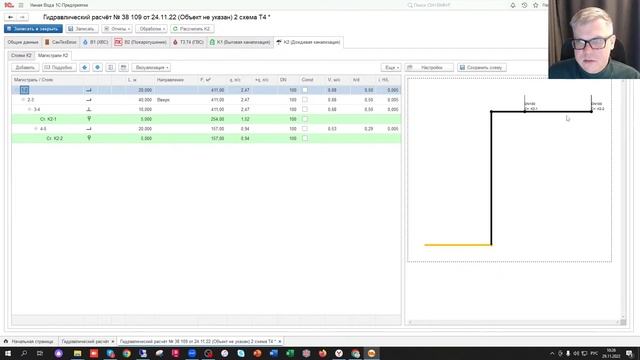Viewport: 640px width, 360px height.
Task: Select tree row Ст. К2-1
Action: click(206, 119)
